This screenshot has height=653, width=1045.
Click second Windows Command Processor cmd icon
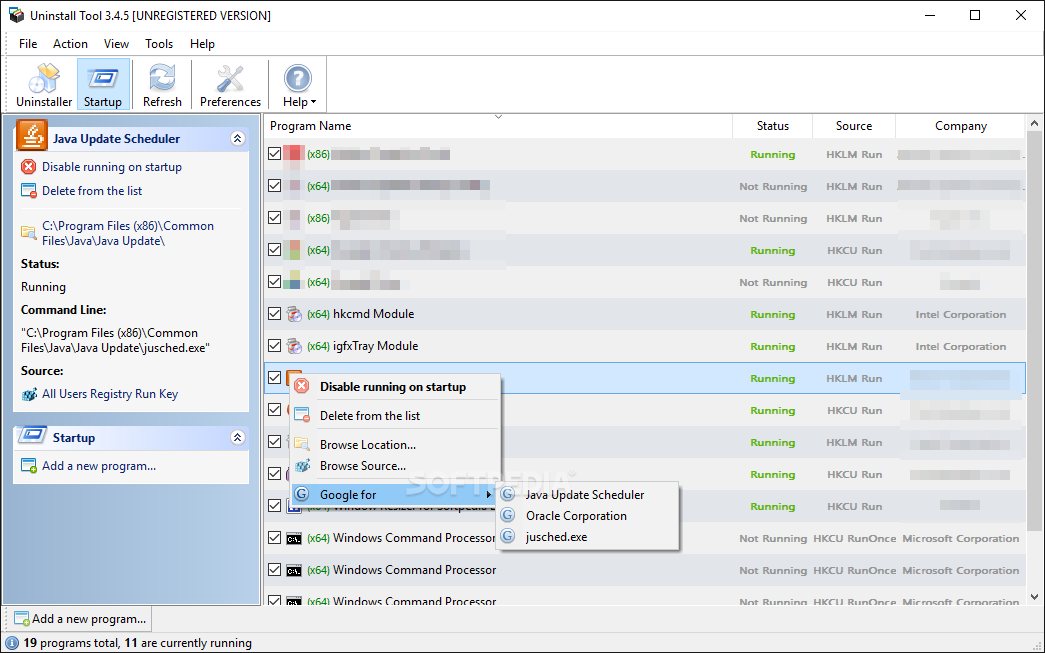294,570
